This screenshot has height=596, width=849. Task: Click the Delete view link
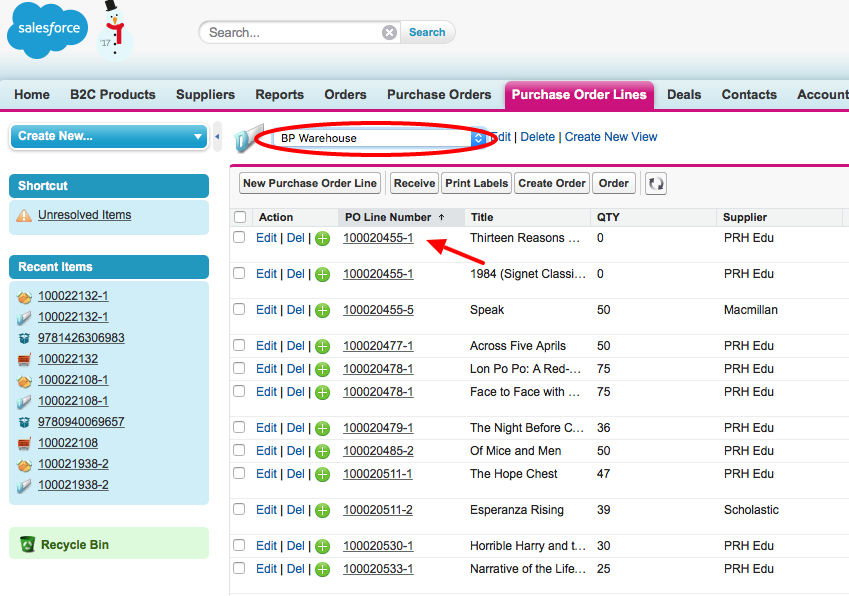point(538,137)
